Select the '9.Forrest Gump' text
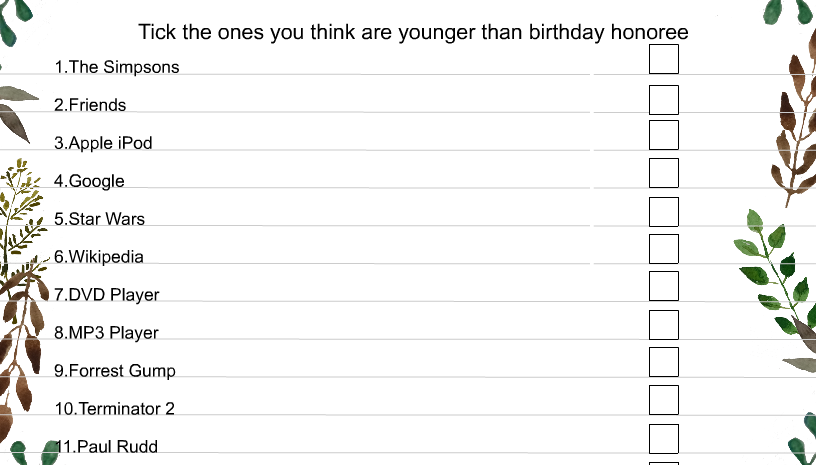The height and width of the screenshot is (465, 816). point(115,371)
